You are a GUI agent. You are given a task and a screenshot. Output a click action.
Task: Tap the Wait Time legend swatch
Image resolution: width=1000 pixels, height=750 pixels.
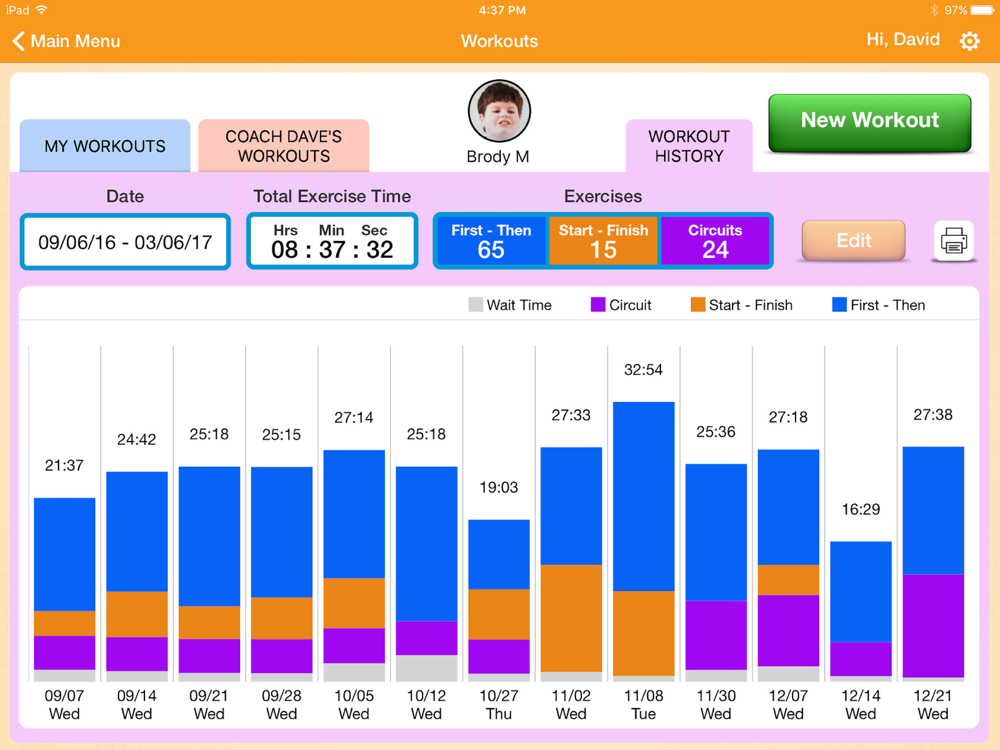[x=475, y=304]
